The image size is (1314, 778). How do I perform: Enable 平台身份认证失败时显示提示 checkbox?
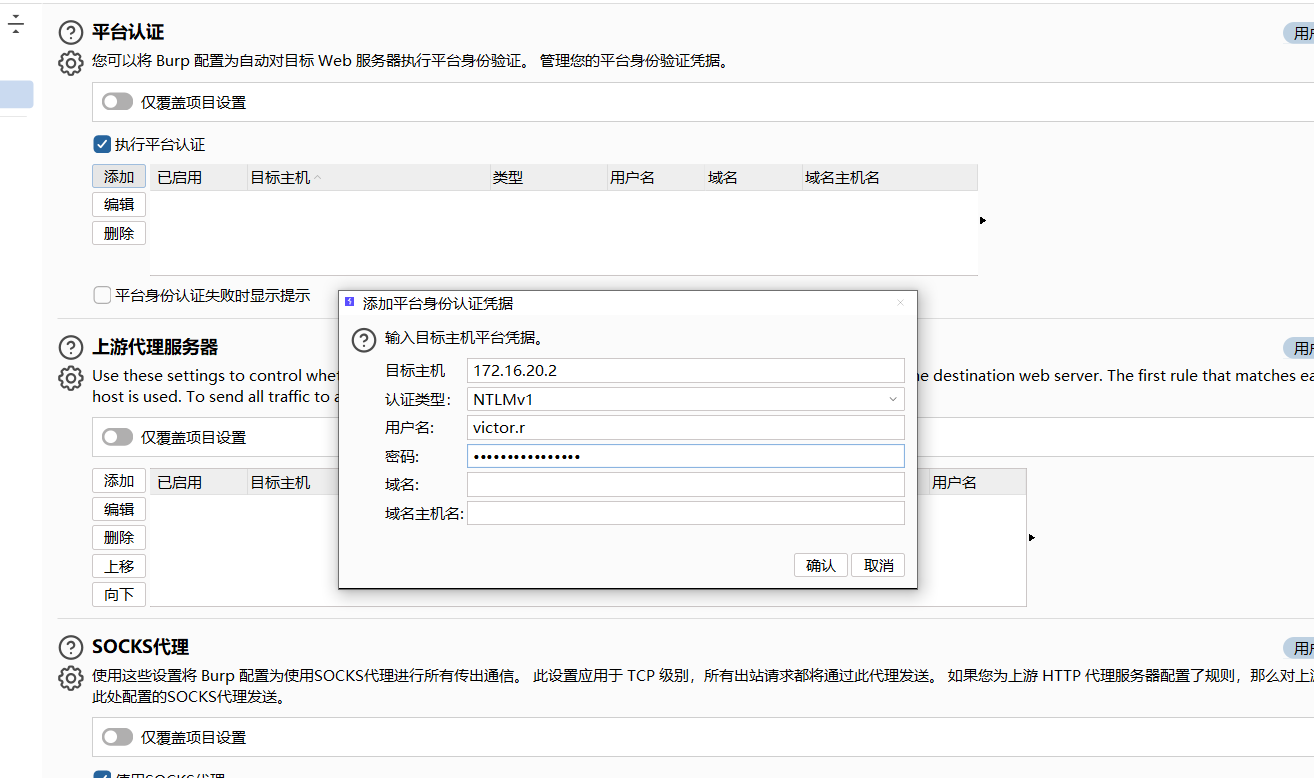[101, 294]
